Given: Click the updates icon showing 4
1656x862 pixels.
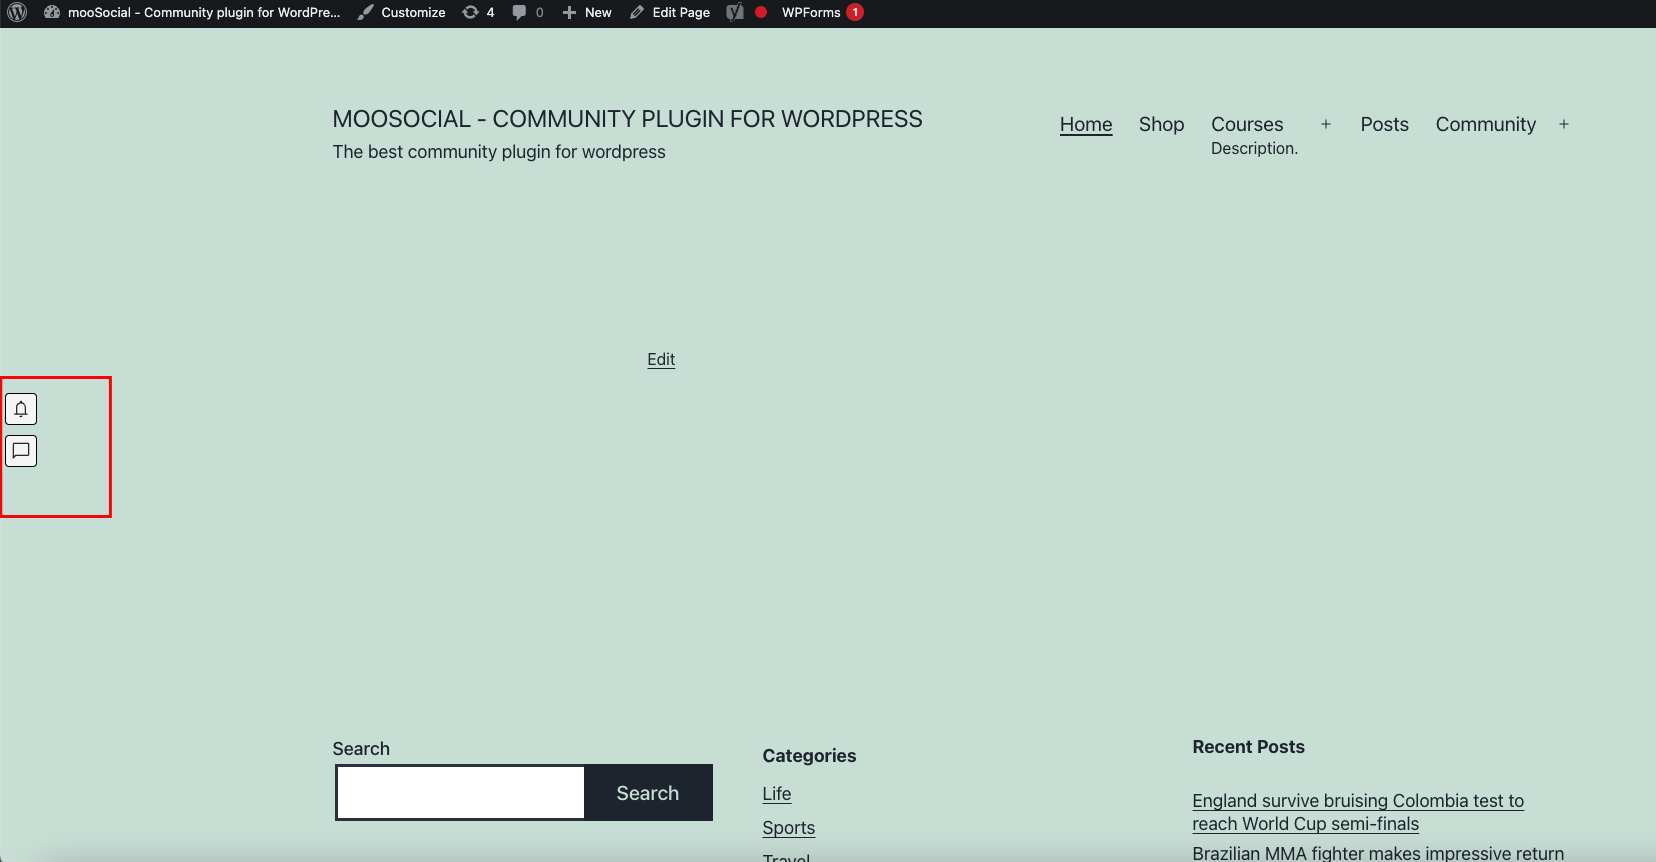Looking at the screenshot, I should point(478,13).
